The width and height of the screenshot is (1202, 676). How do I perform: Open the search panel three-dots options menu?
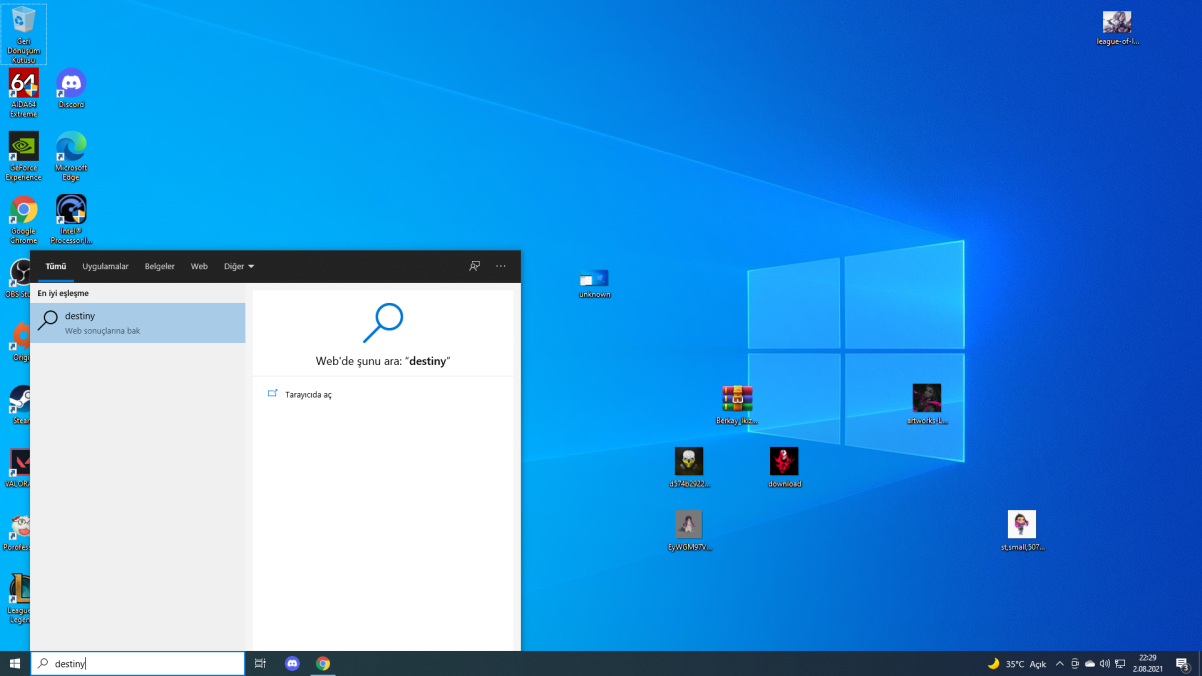tap(501, 266)
